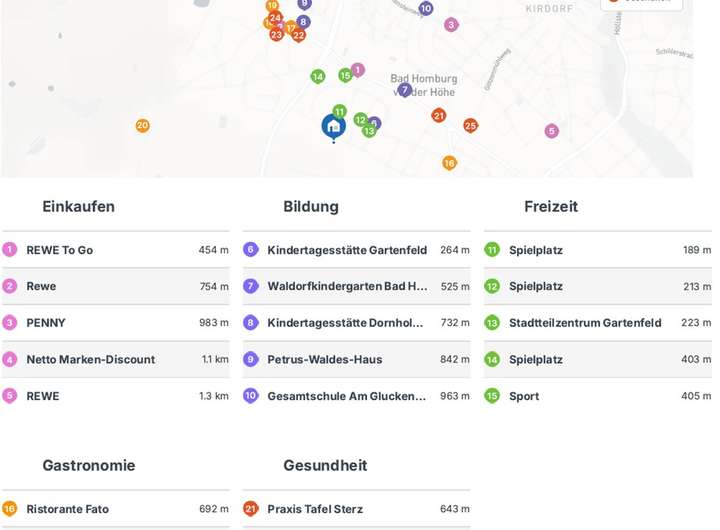Open the Sport entry

coord(598,396)
